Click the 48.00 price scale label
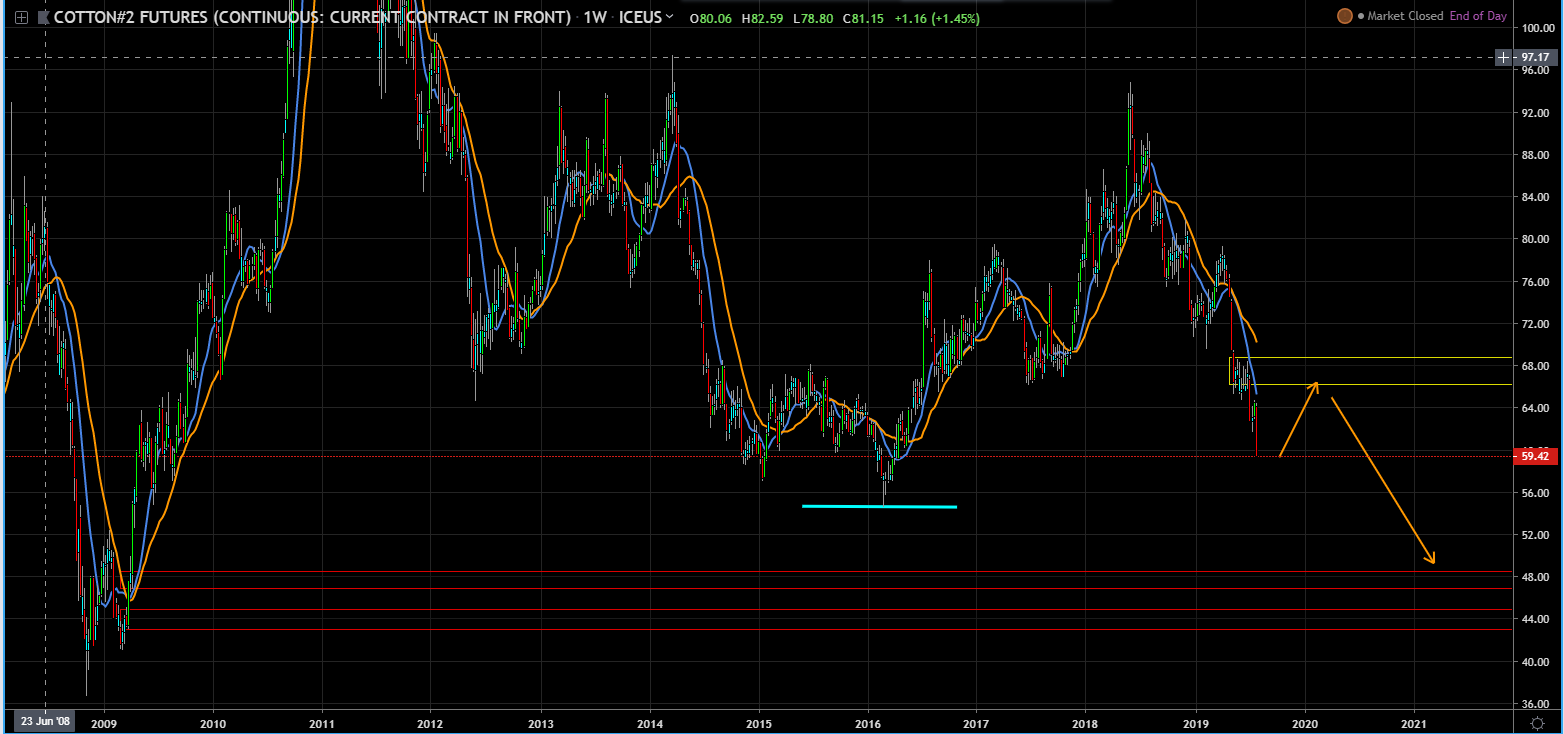This screenshot has width=1564, height=734. click(1534, 577)
